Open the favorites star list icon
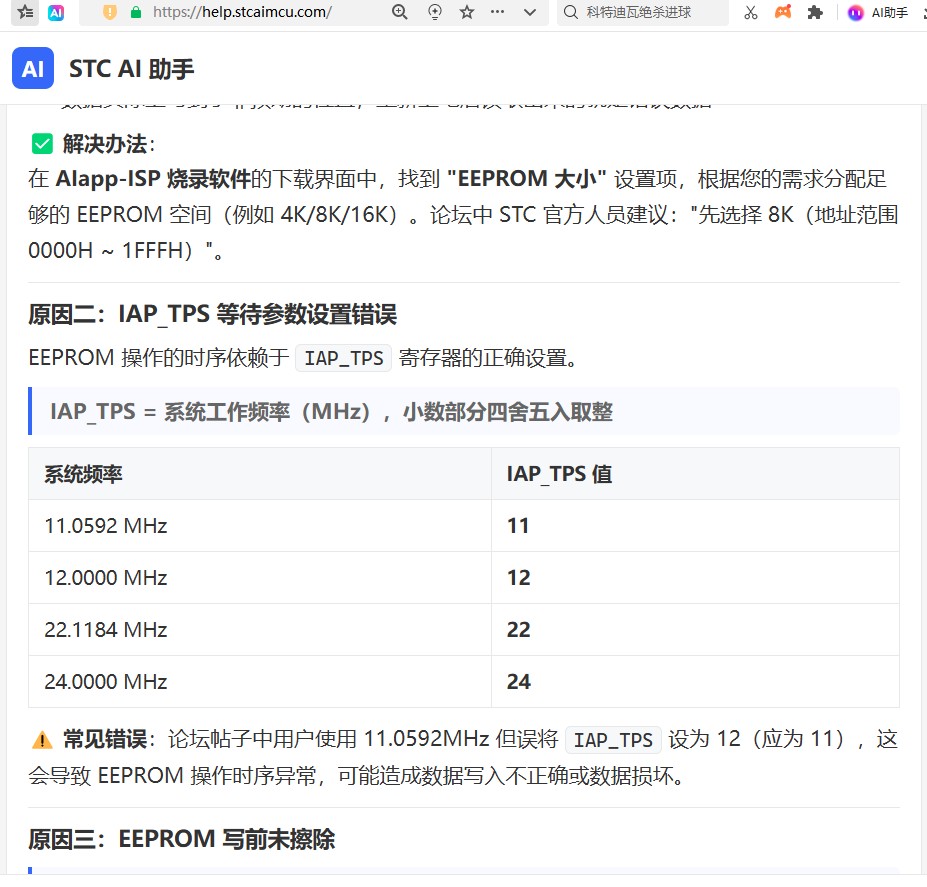This screenshot has width=927, height=887. pyautogui.click(x=25, y=12)
